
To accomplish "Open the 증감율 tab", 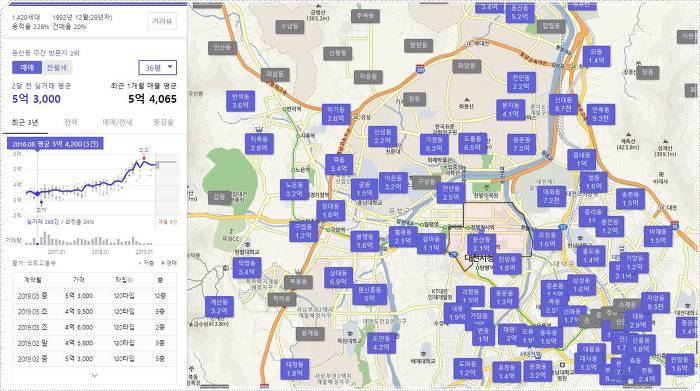I will click(x=163, y=122).
